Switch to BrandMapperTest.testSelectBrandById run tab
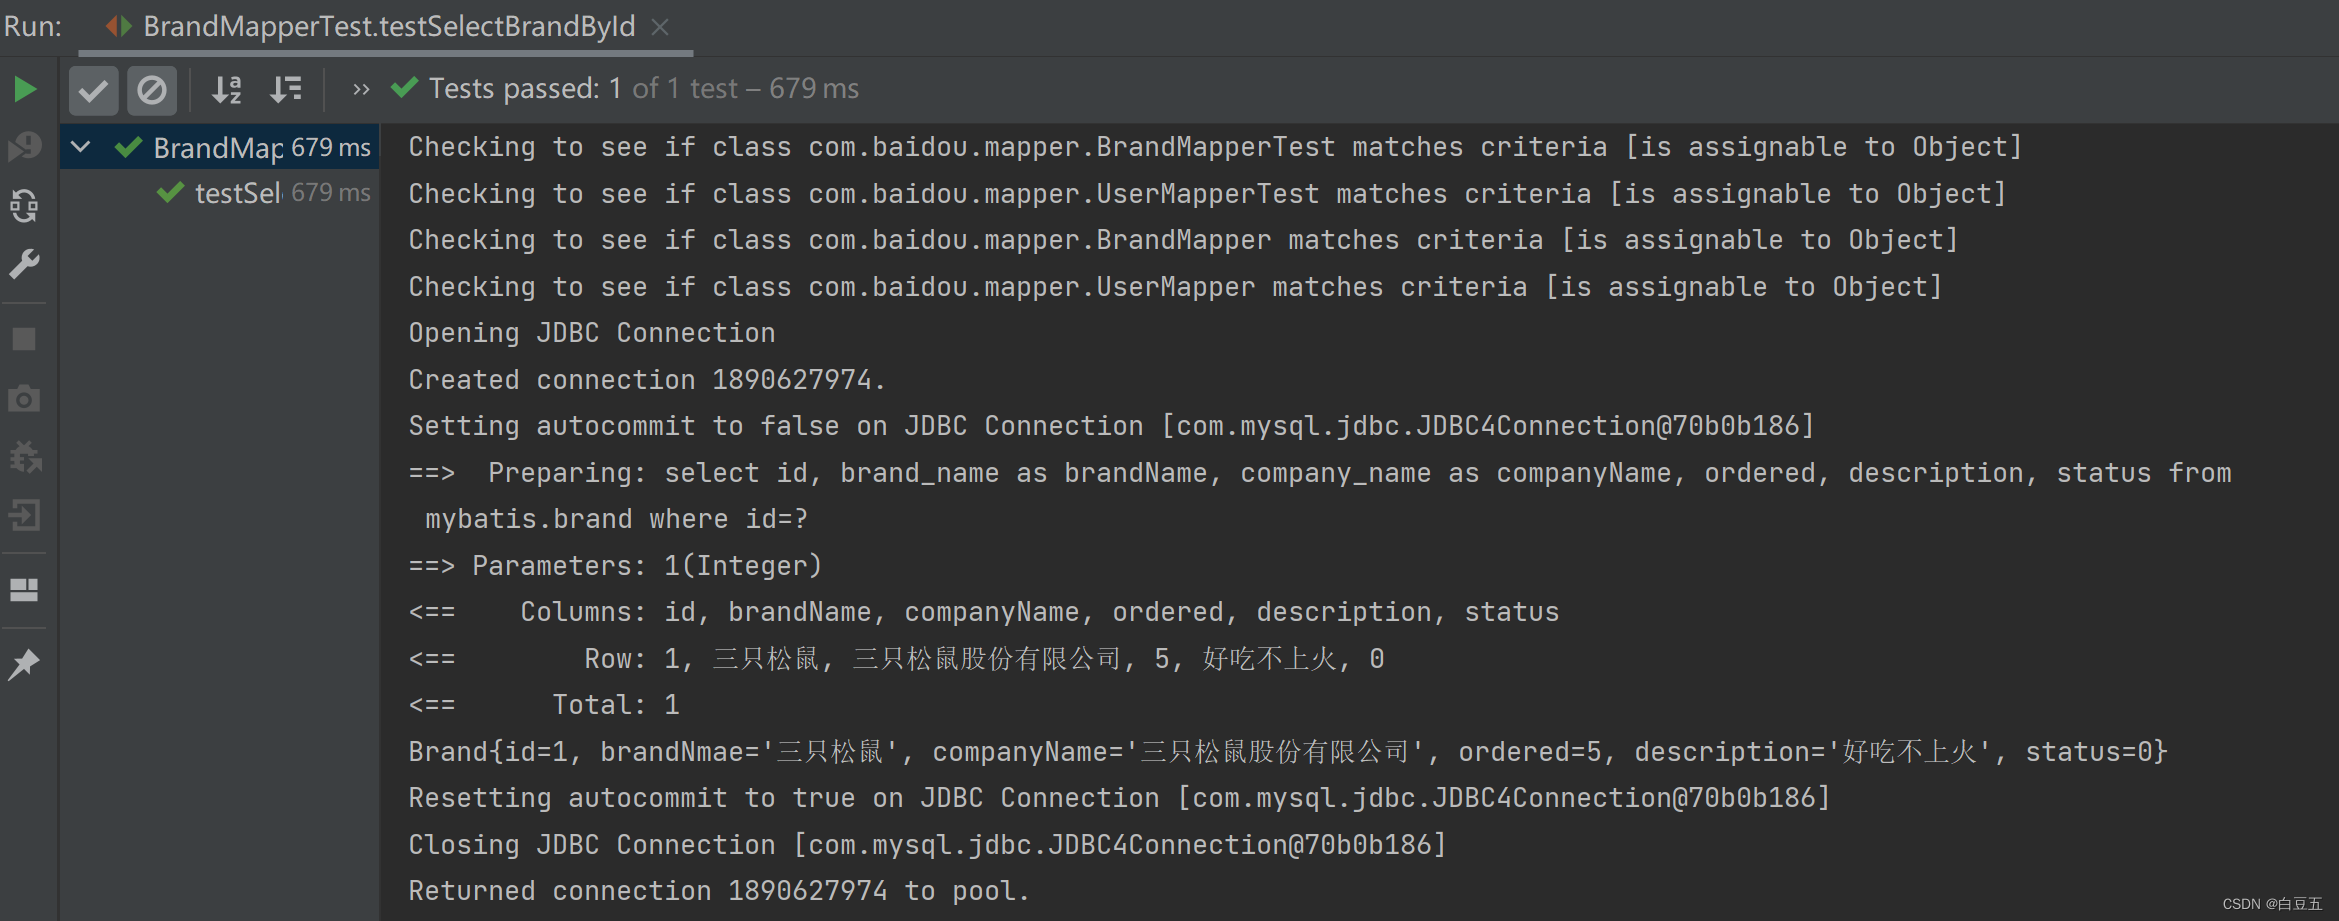Image resolution: width=2339 pixels, height=921 pixels. tap(388, 27)
